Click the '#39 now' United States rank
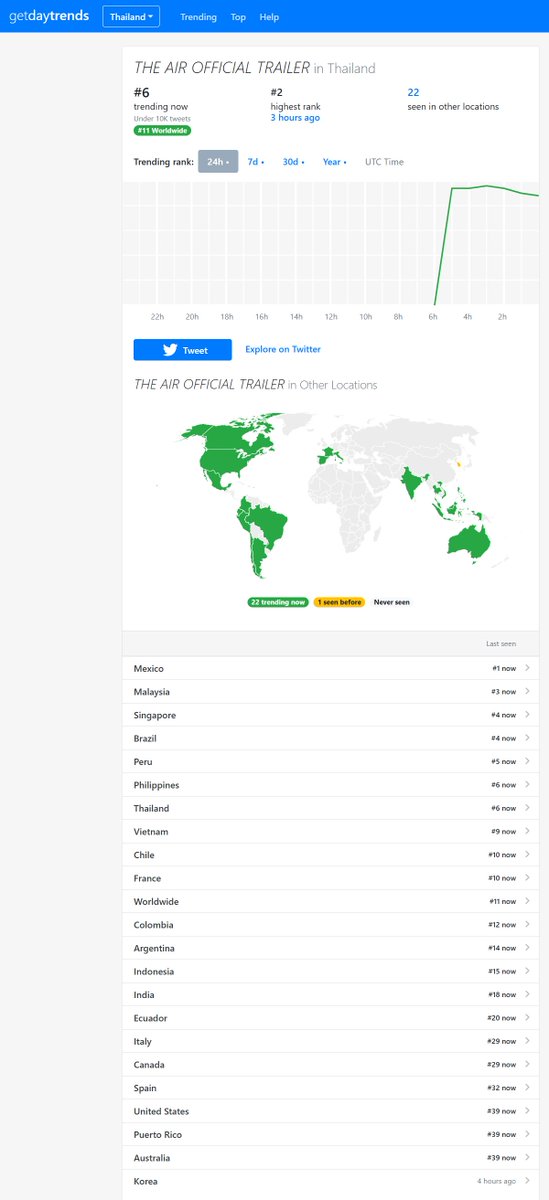 pyautogui.click(x=502, y=1112)
